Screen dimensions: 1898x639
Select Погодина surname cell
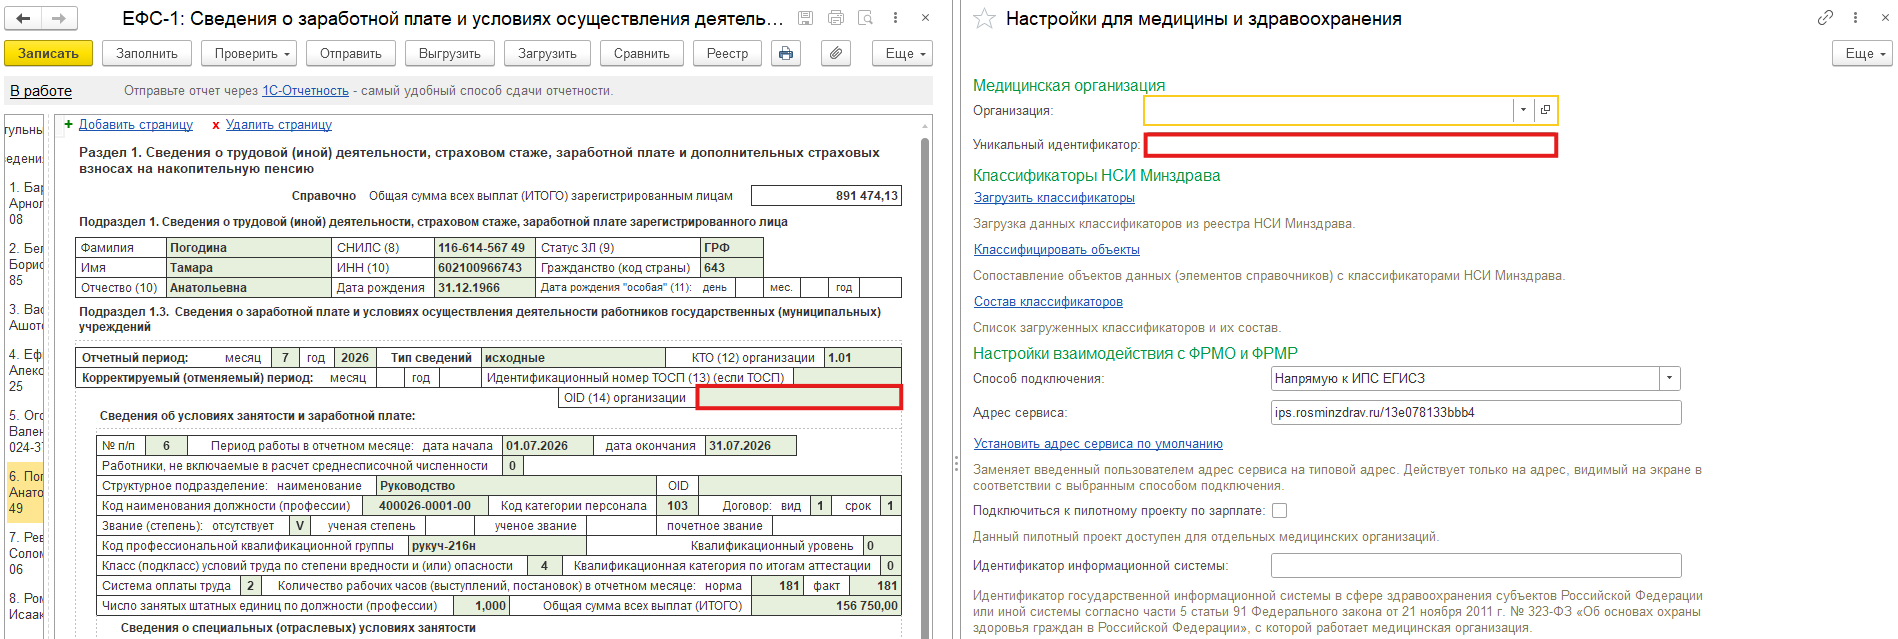[x=249, y=248]
